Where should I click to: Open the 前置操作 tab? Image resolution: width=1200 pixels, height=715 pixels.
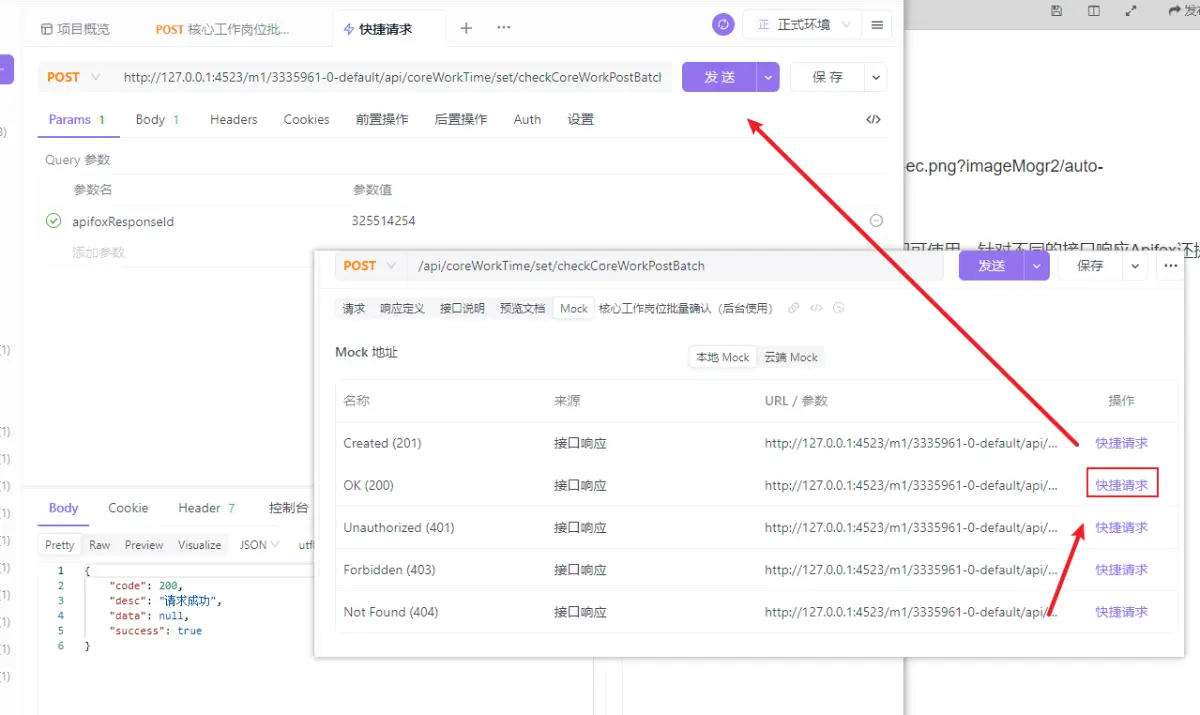382,119
